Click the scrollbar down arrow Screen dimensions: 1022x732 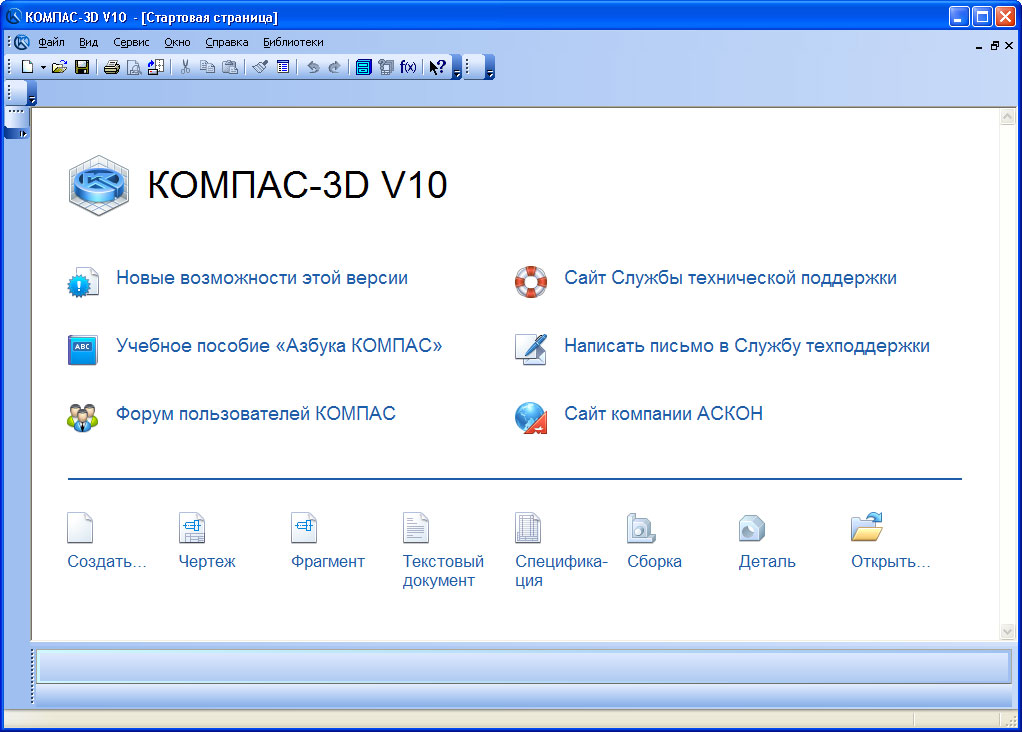(x=1008, y=631)
